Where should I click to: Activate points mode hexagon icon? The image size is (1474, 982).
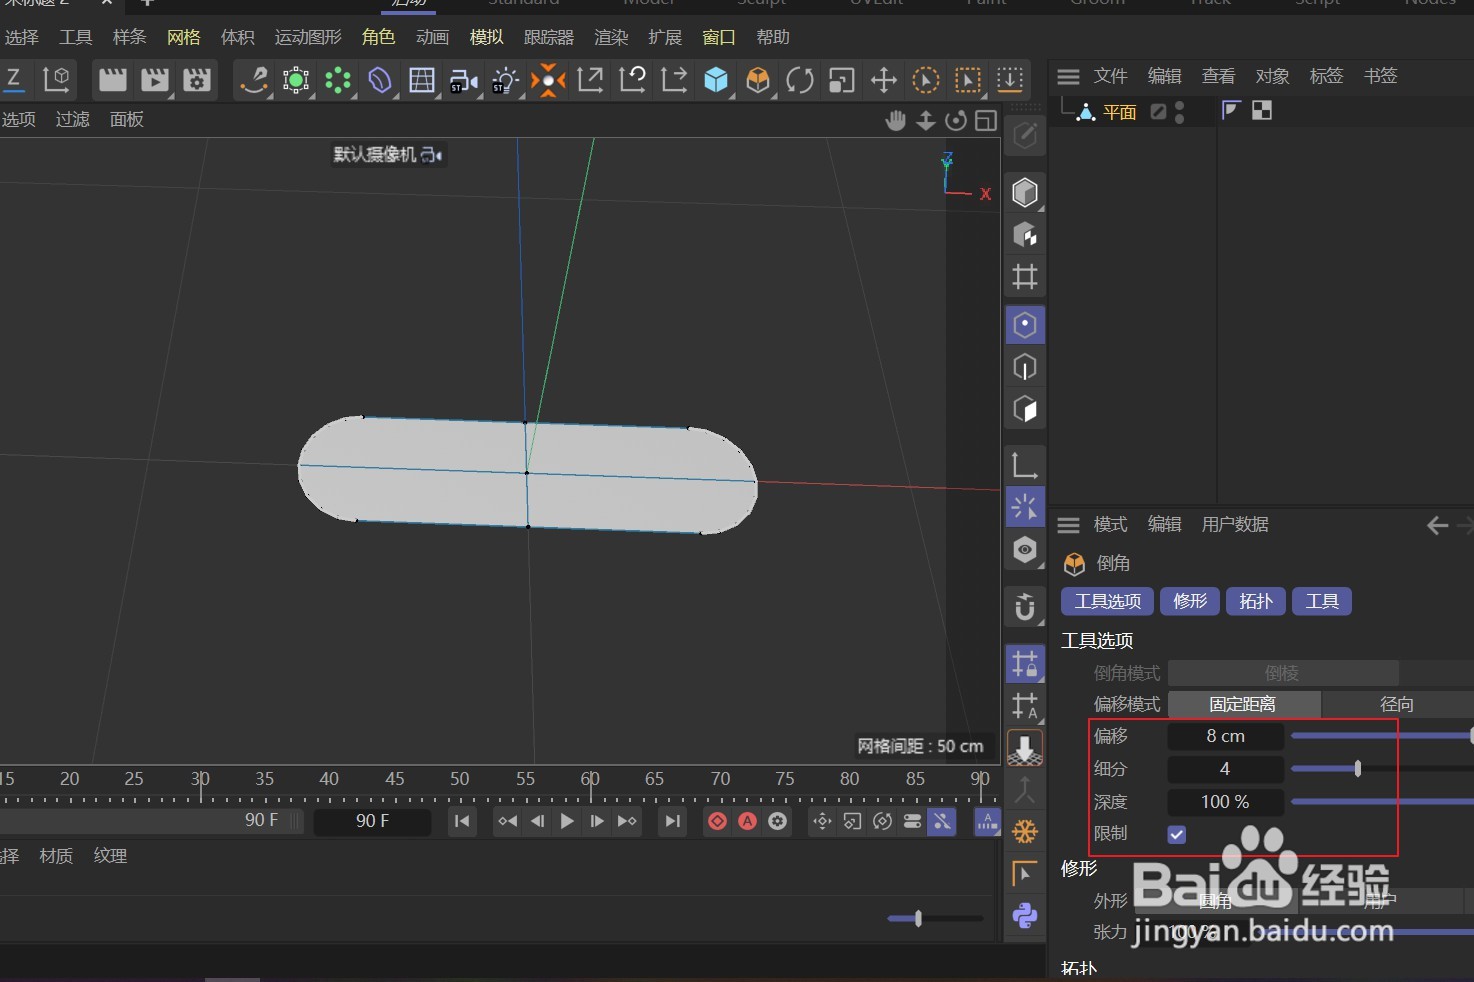1025,325
